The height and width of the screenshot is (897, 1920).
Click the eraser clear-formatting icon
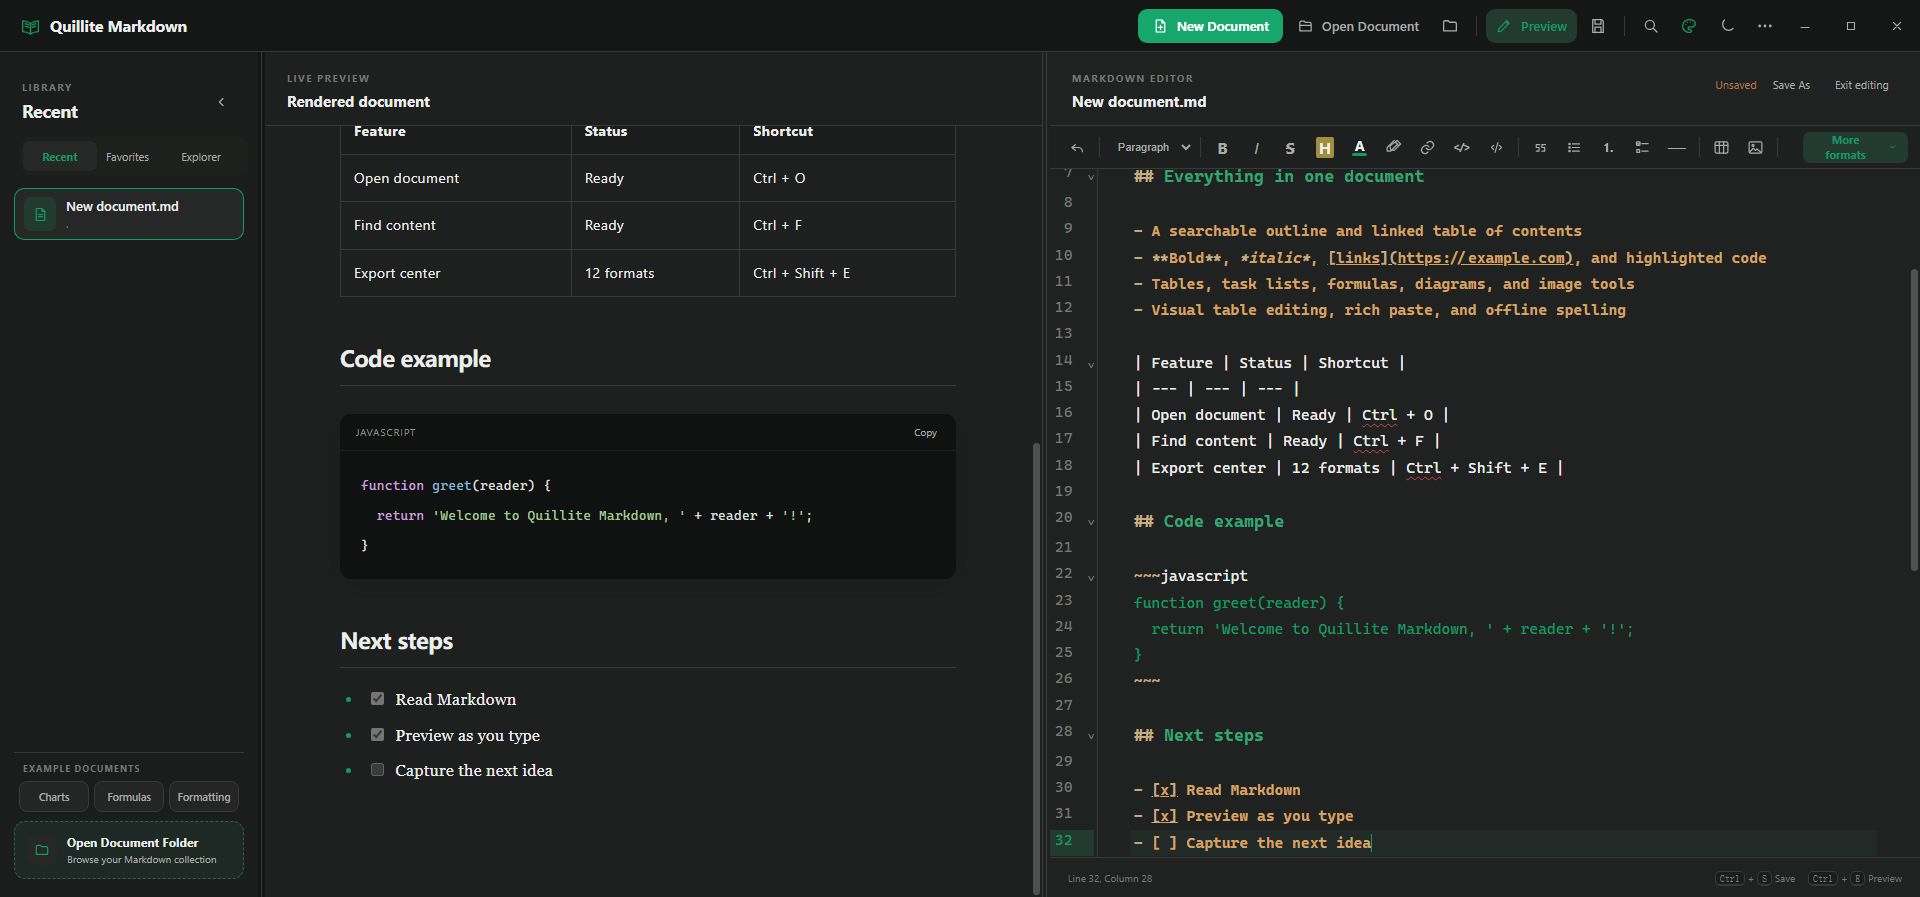(1393, 147)
